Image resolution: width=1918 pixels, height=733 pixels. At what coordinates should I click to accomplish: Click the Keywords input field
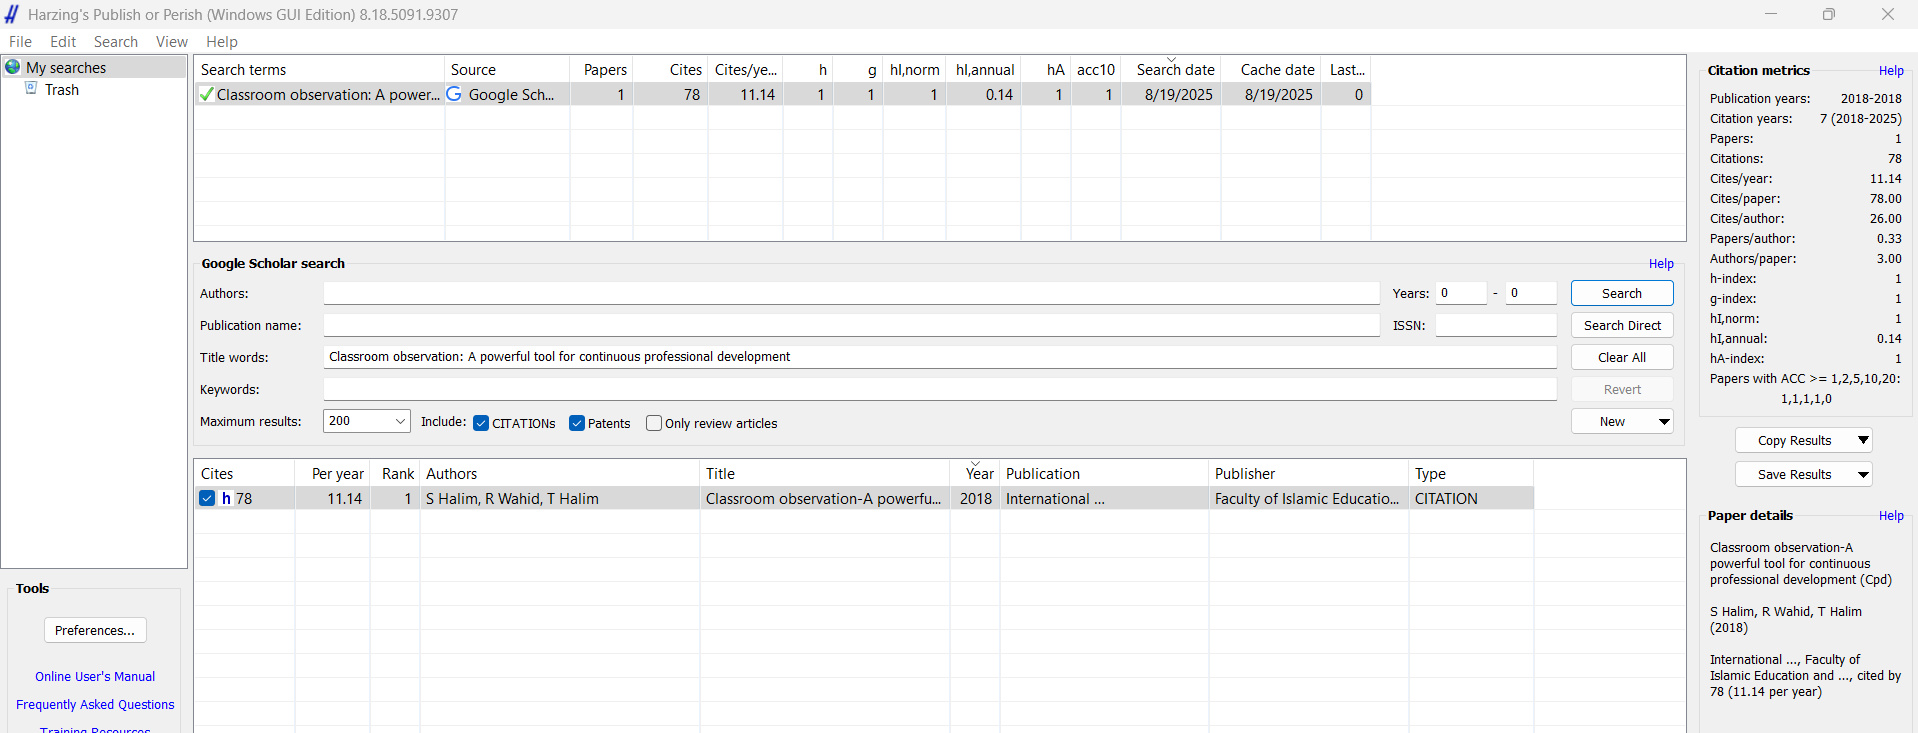tap(940, 389)
